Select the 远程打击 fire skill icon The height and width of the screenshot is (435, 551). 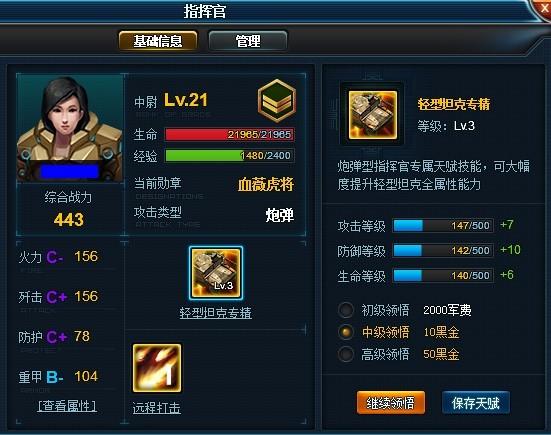157,368
